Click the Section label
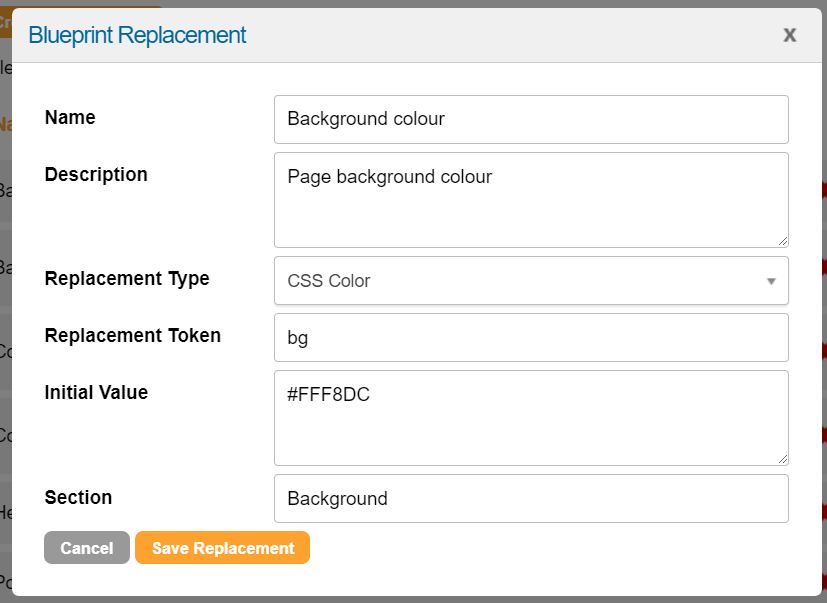827x603 pixels. [78, 497]
